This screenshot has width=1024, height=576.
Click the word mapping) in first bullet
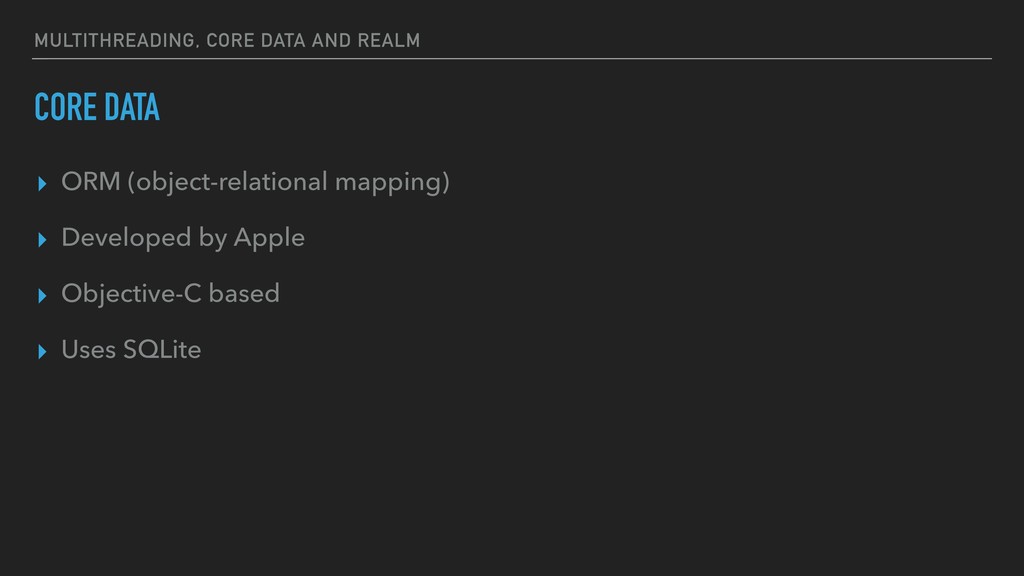[x=392, y=182]
